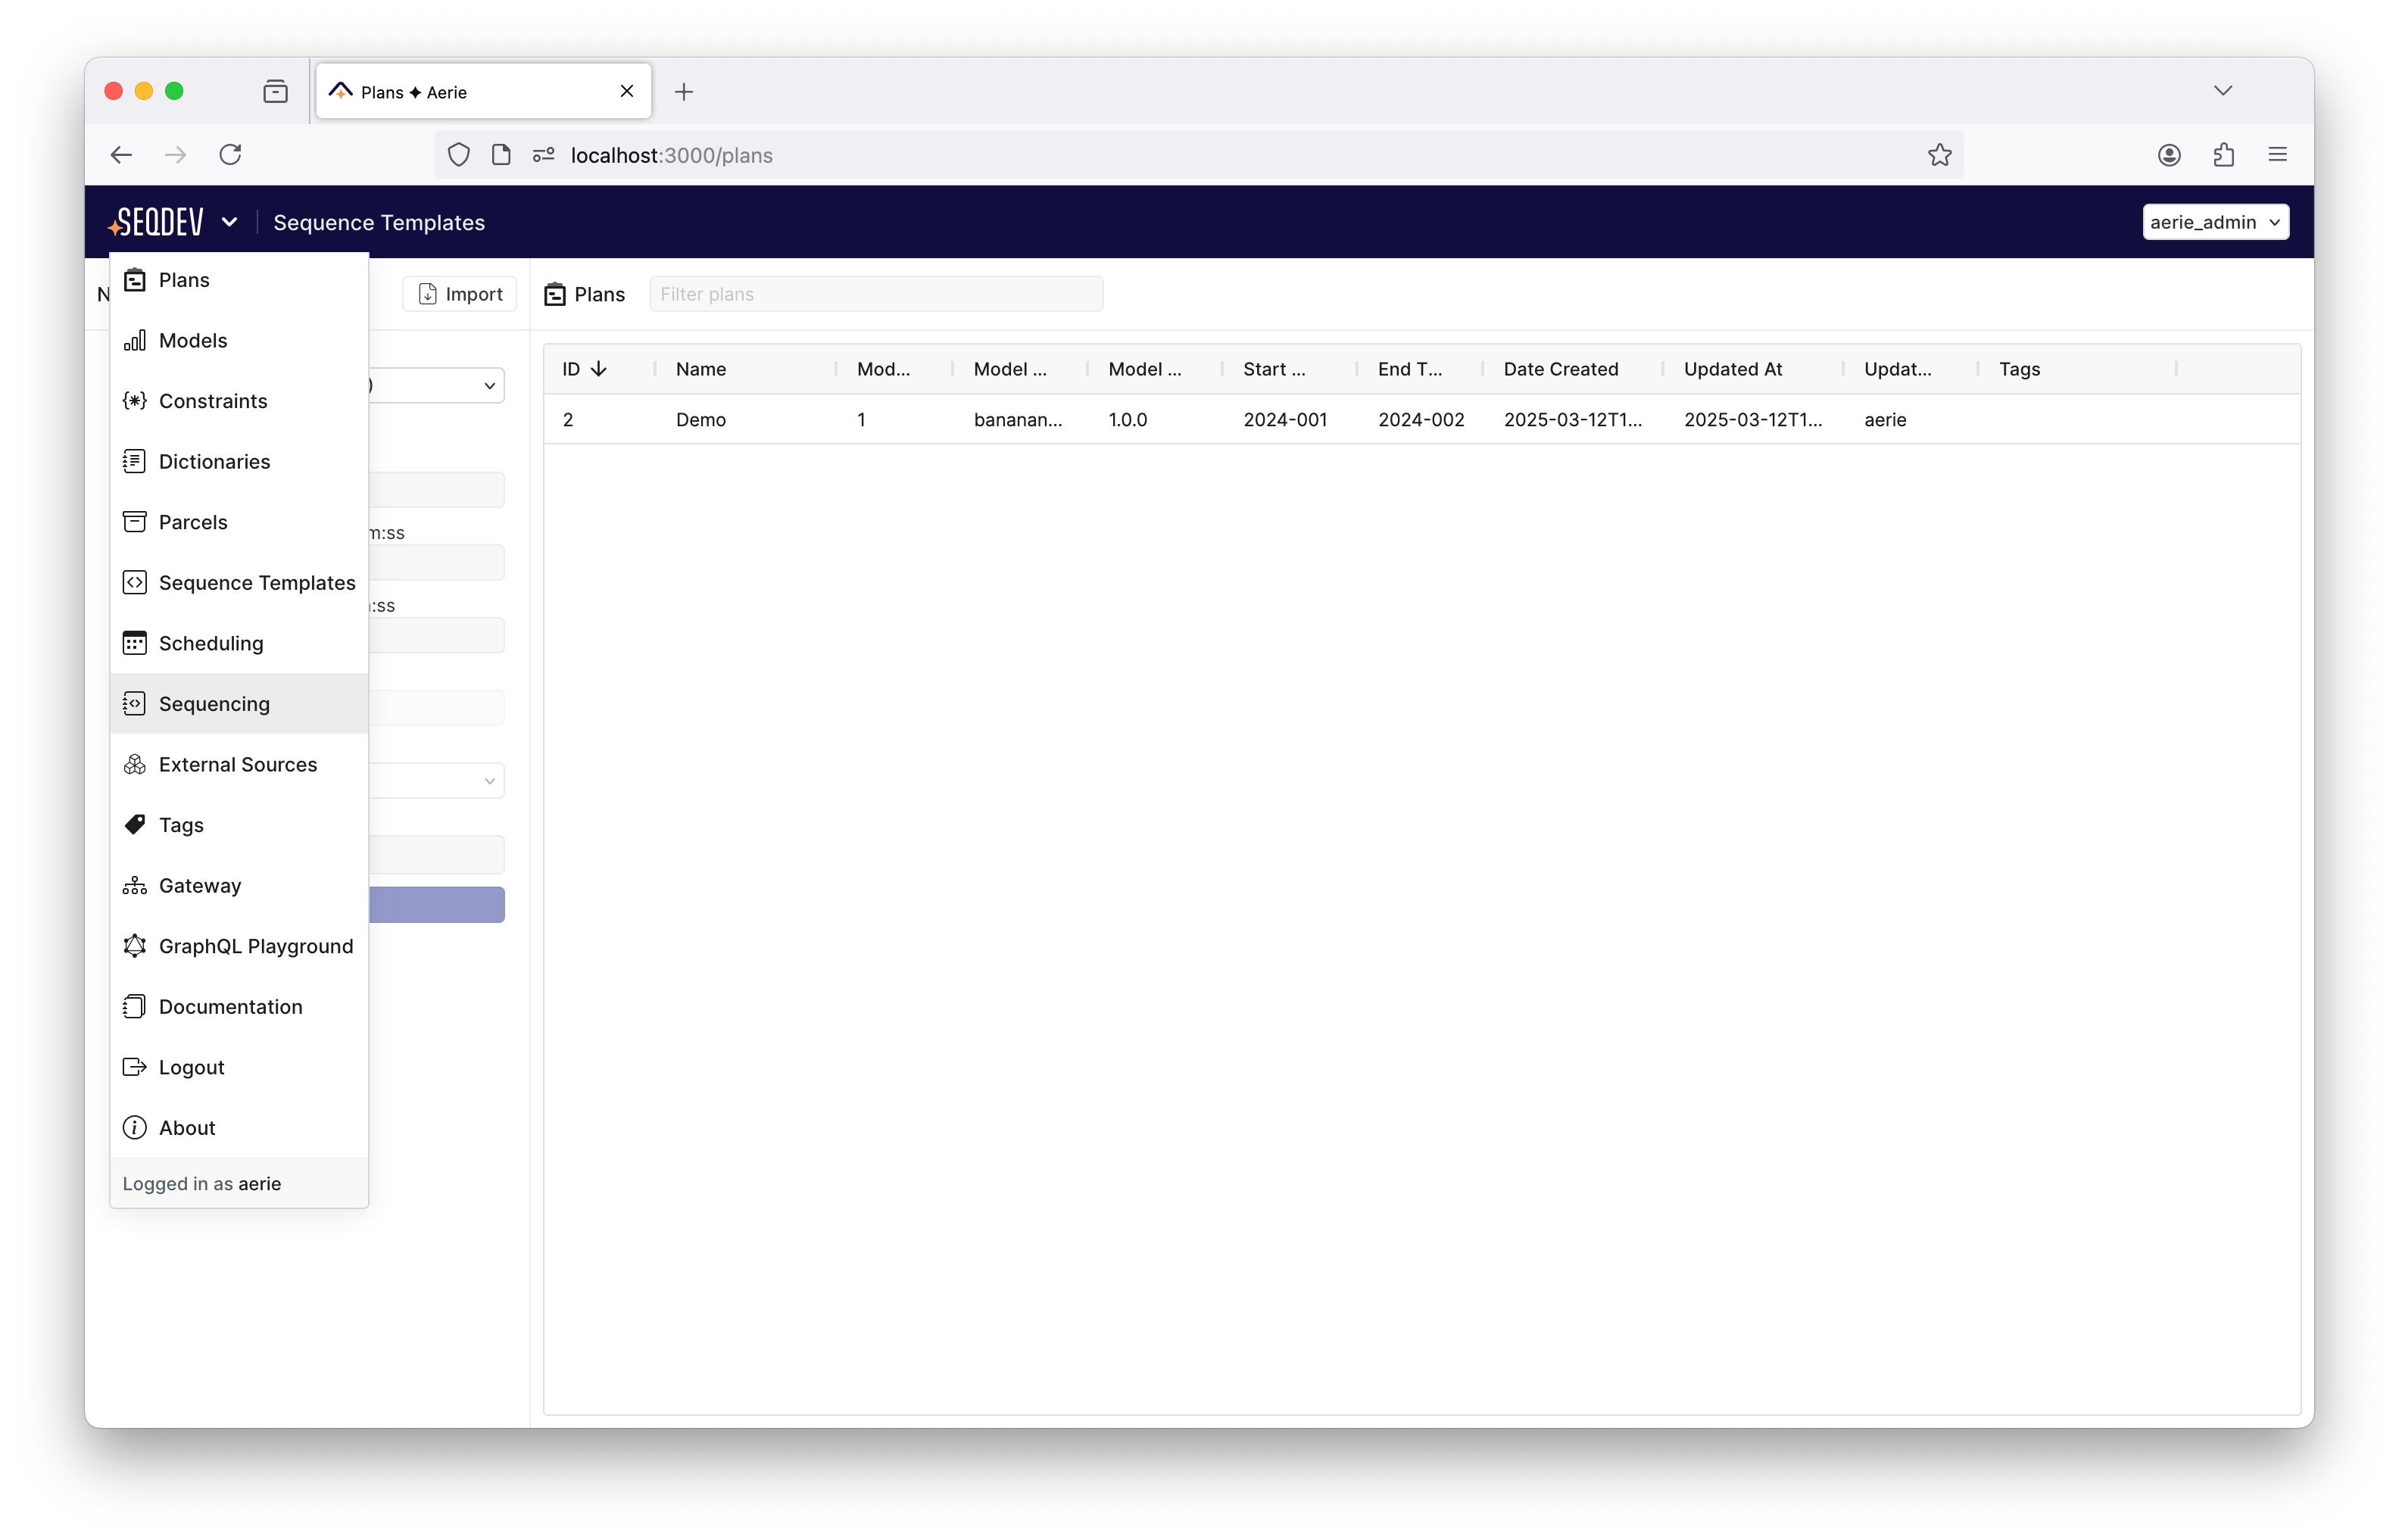The width and height of the screenshot is (2399, 1540).
Task: Open the Constraints section
Action: click(213, 401)
